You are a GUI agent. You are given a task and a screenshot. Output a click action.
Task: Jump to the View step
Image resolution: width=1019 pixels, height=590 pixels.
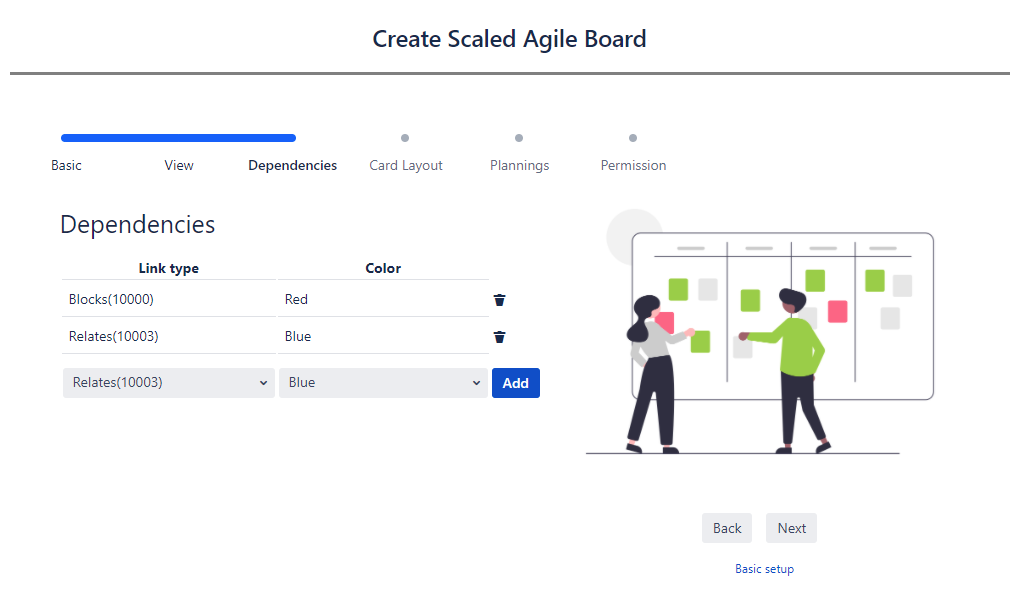coord(179,165)
